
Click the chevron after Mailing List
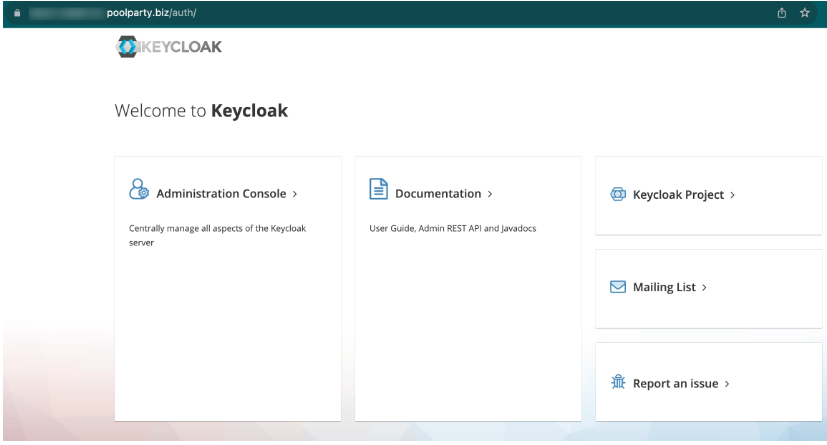coord(704,288)
